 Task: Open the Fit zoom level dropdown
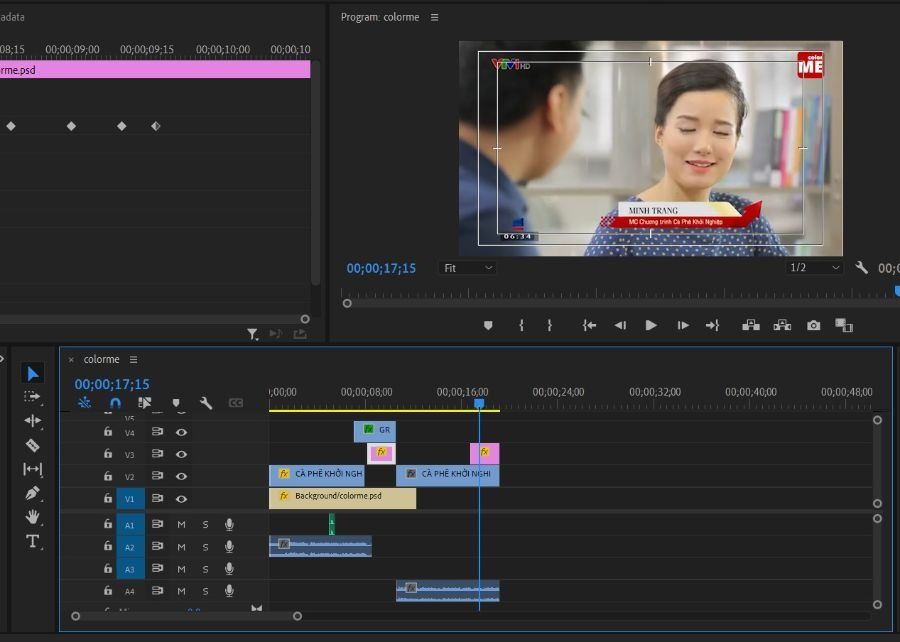[468, 268]
